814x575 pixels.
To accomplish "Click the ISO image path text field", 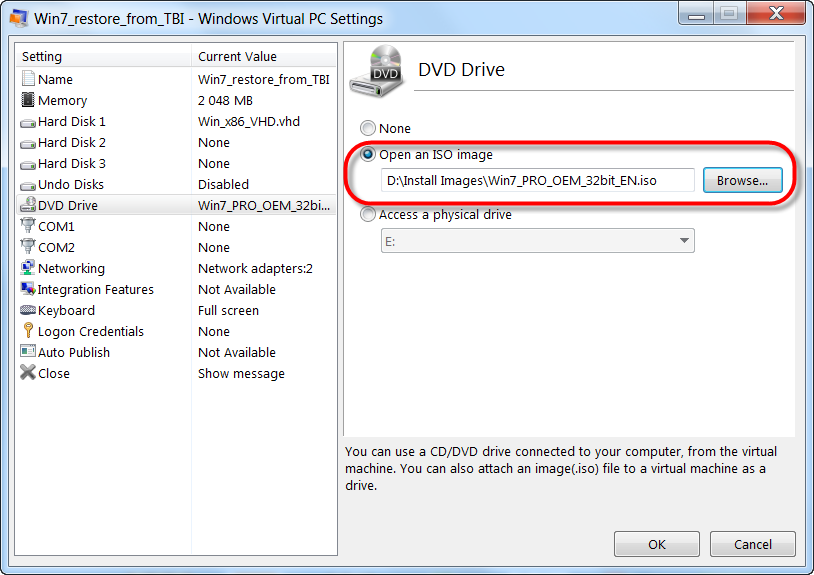I will coord(537,180).
